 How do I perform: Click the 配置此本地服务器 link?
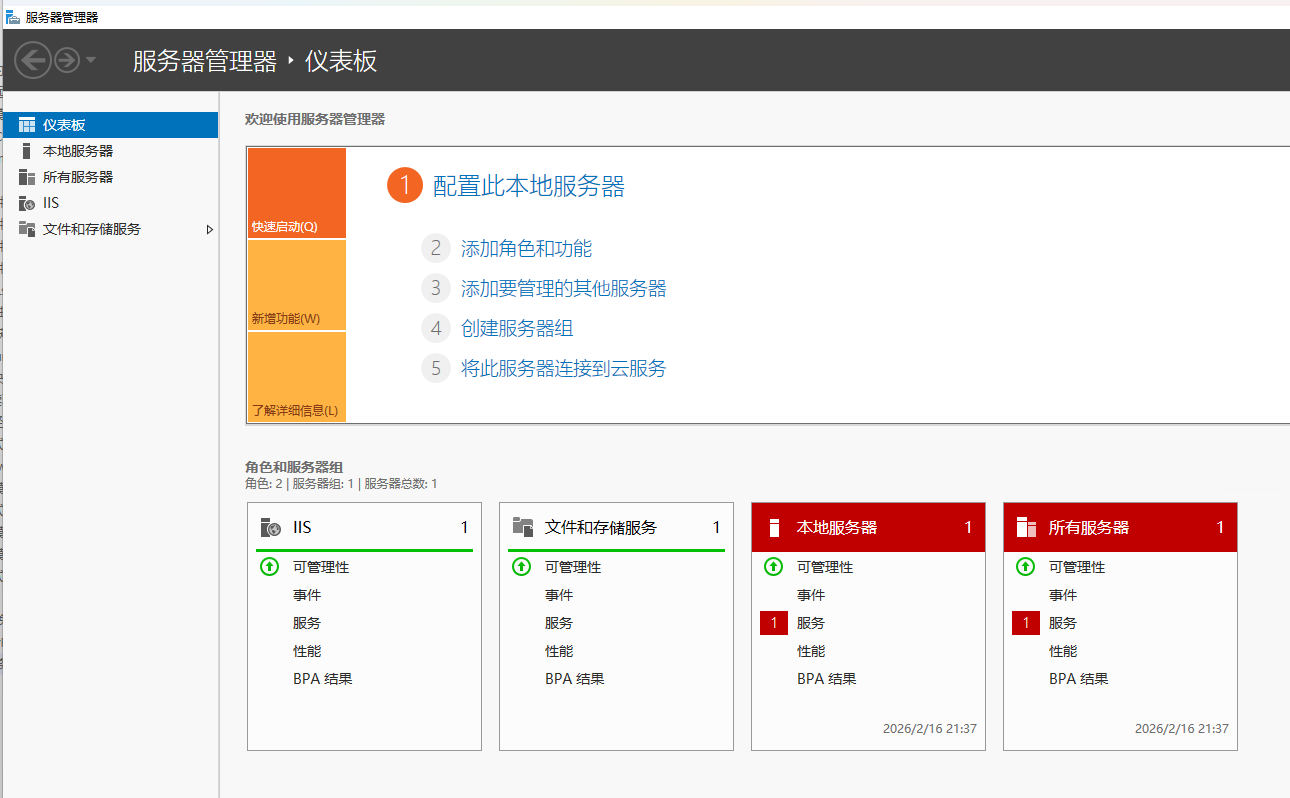coord(528,186)
